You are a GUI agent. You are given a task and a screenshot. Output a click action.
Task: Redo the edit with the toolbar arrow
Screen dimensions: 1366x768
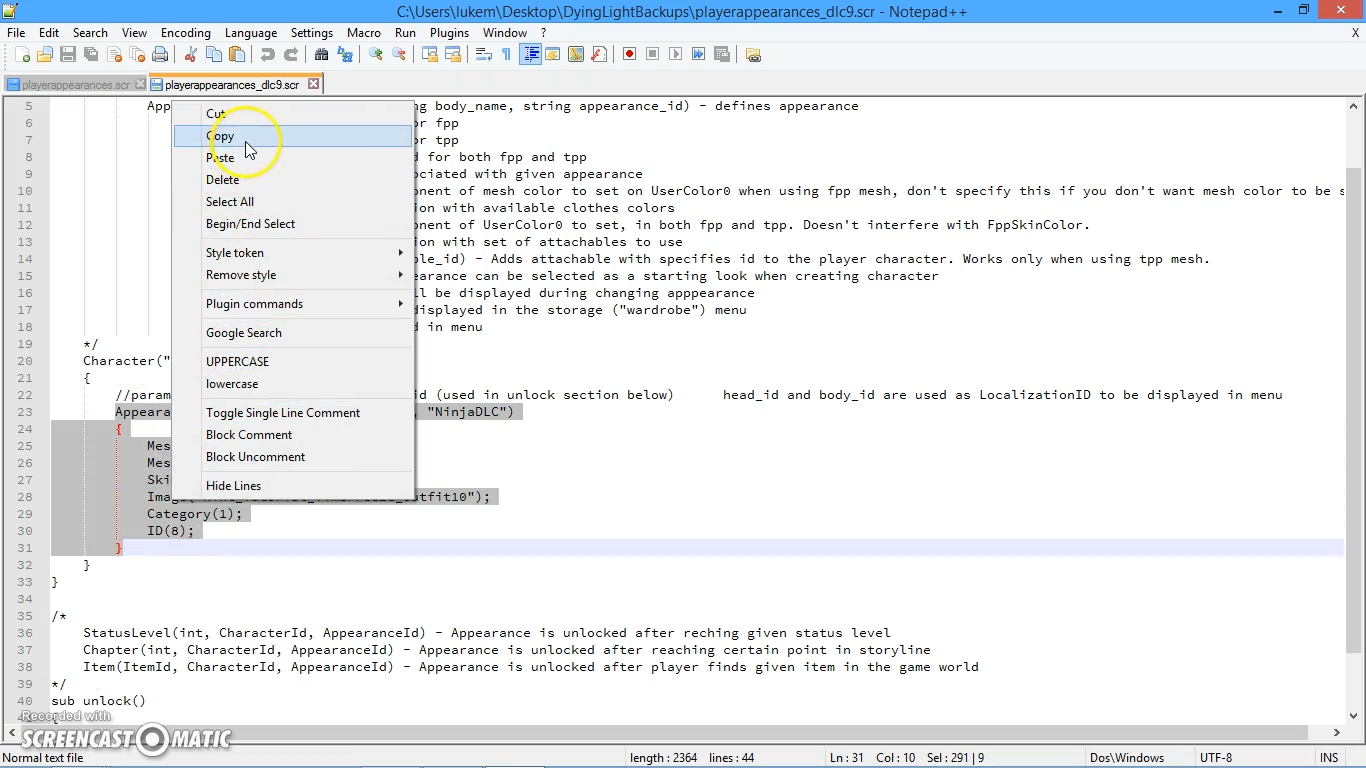[x=291, y=55]
